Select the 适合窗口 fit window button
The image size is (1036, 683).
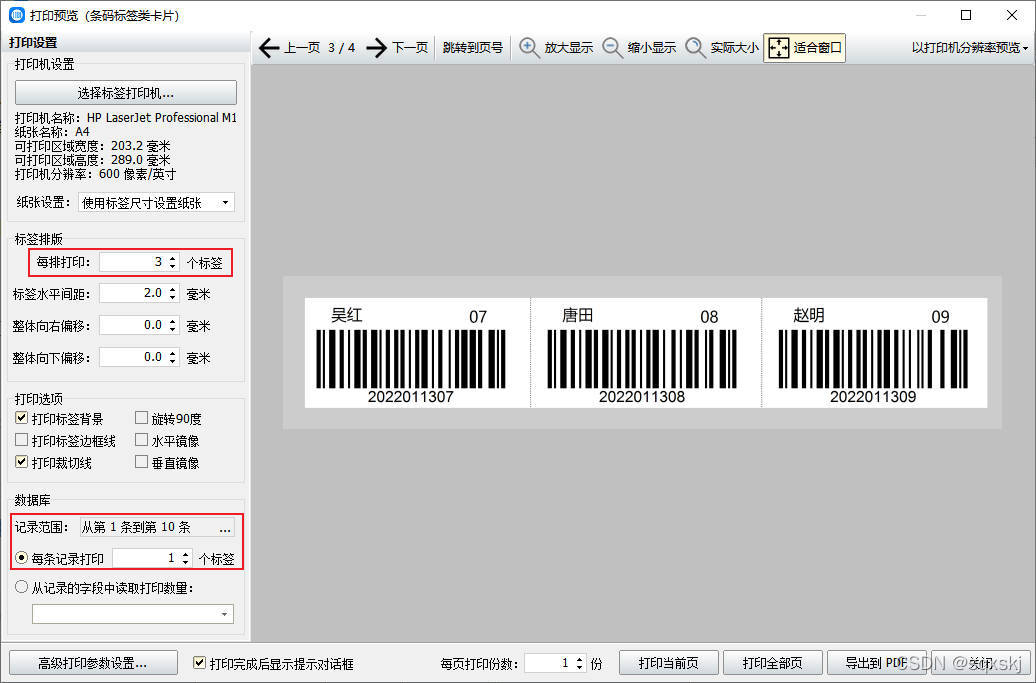click(805, 48)
